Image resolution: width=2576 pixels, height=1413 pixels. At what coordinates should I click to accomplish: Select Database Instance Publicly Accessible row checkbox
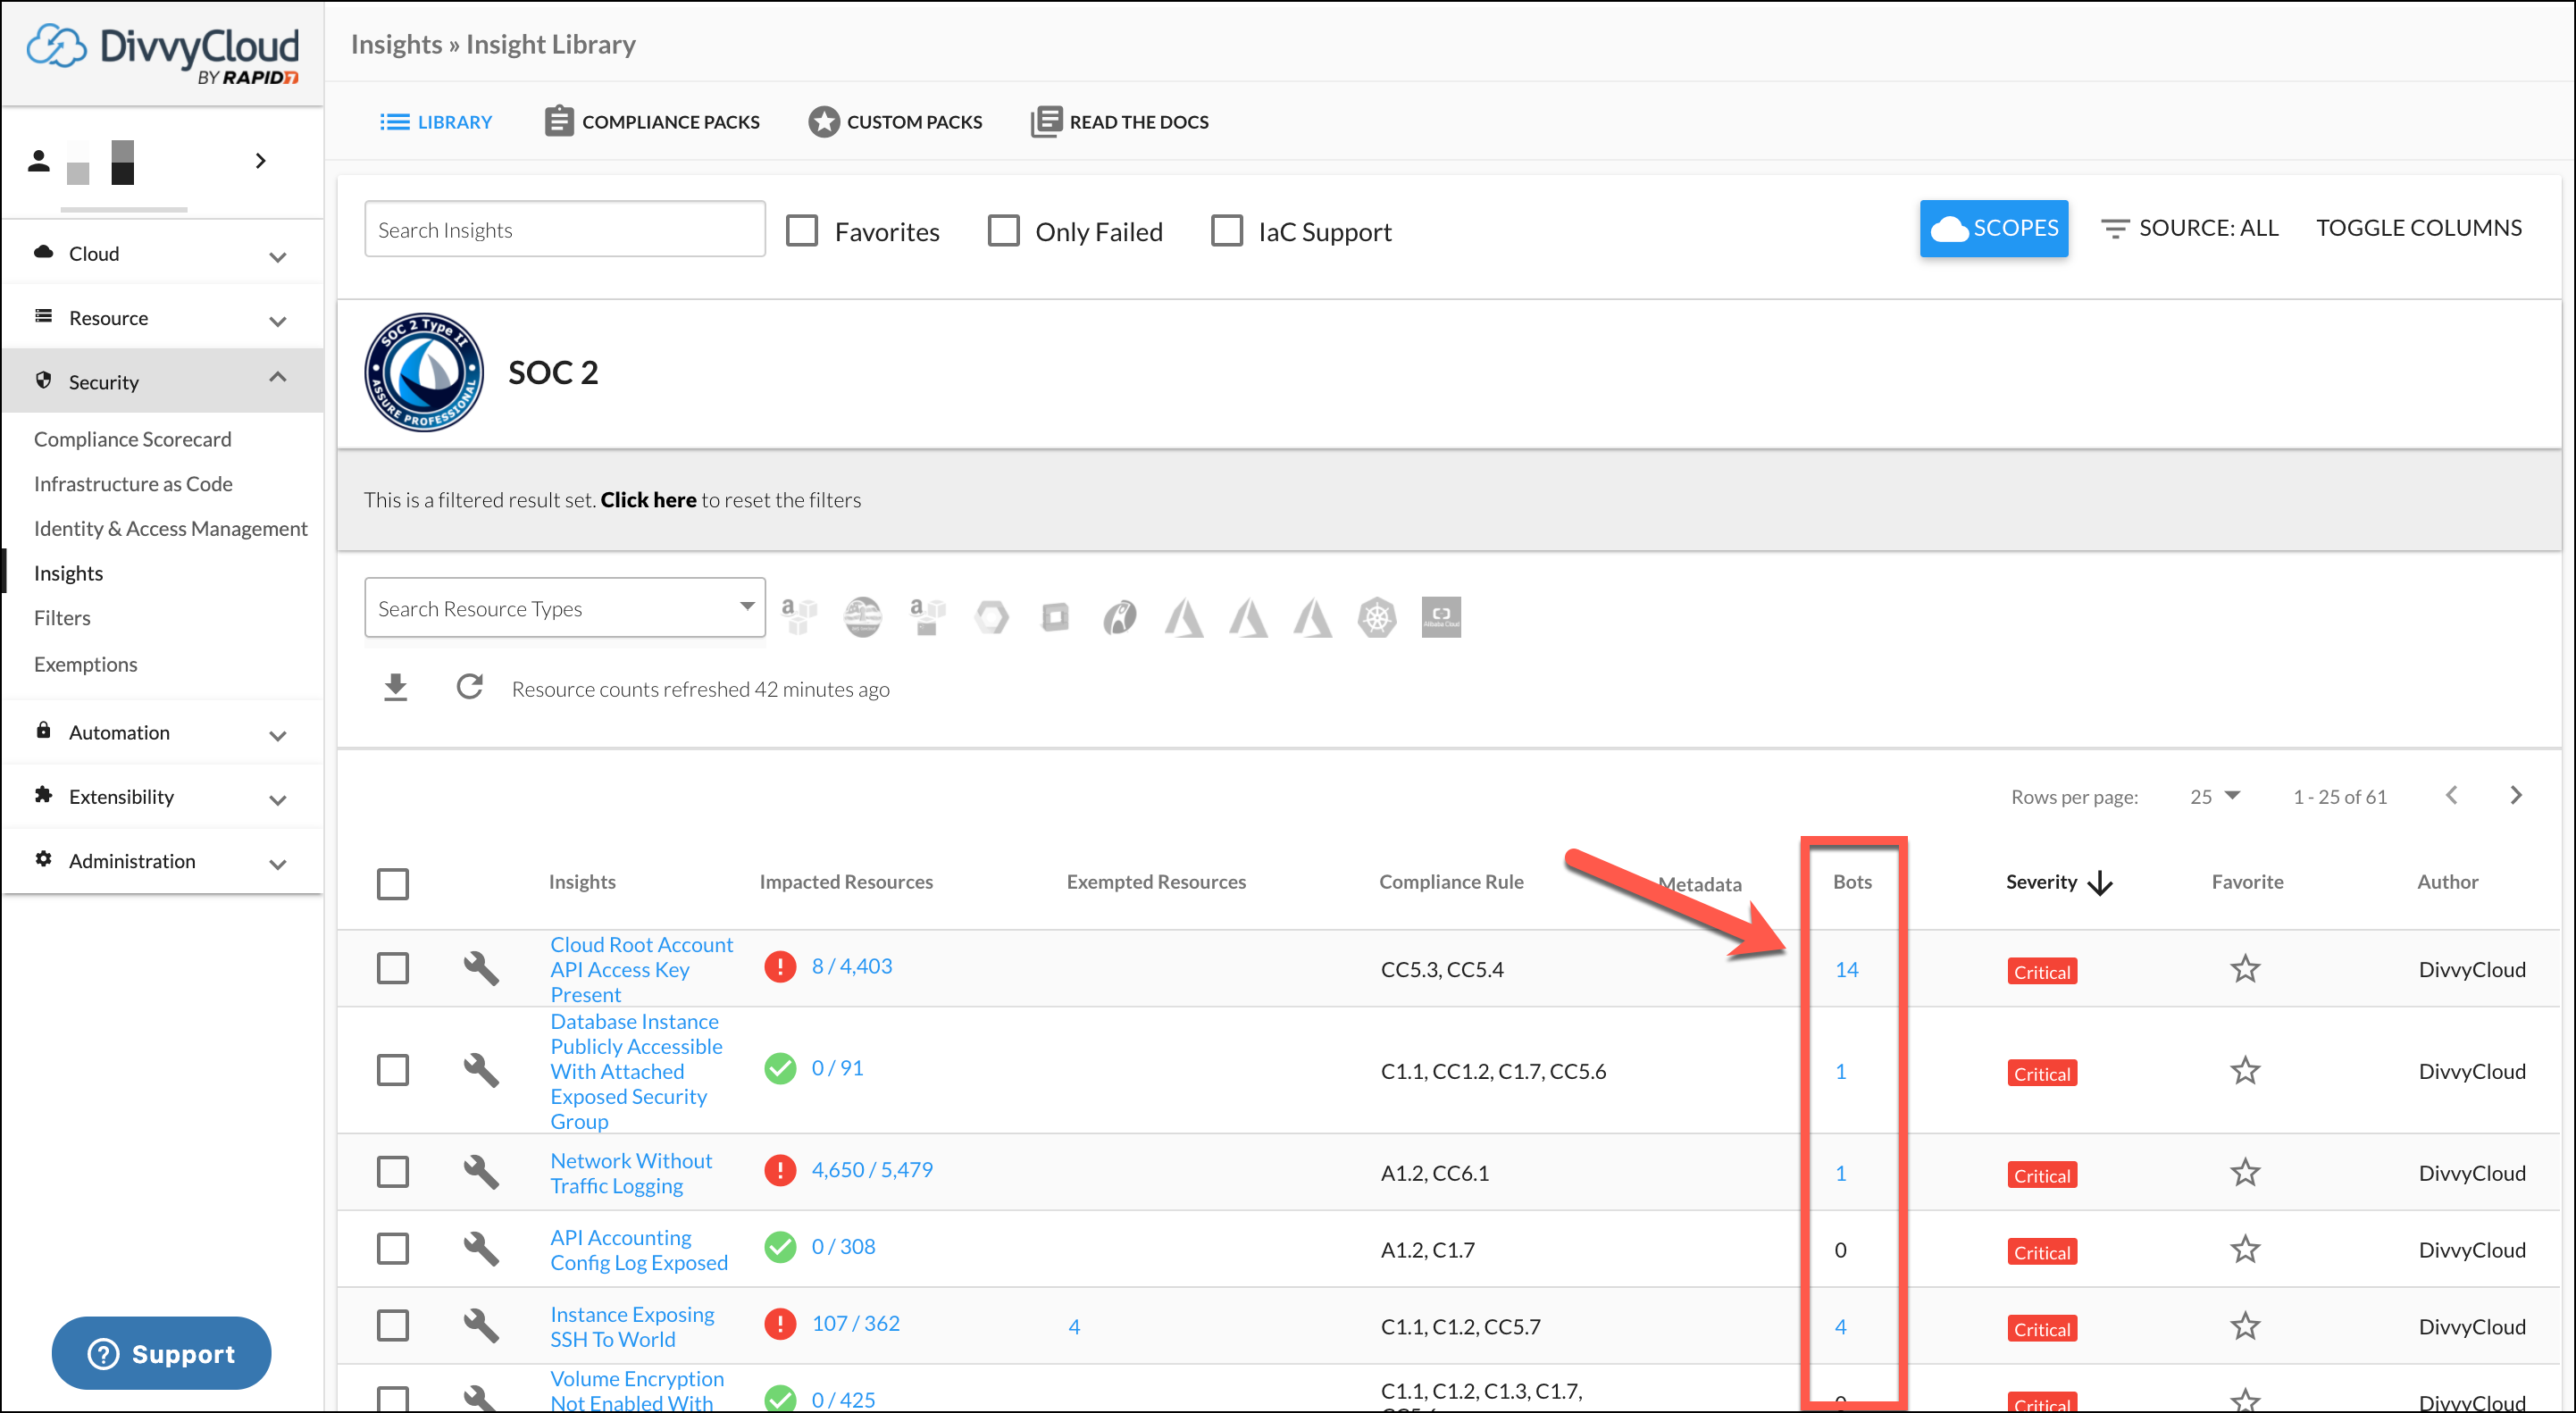tap(393, 1069)
